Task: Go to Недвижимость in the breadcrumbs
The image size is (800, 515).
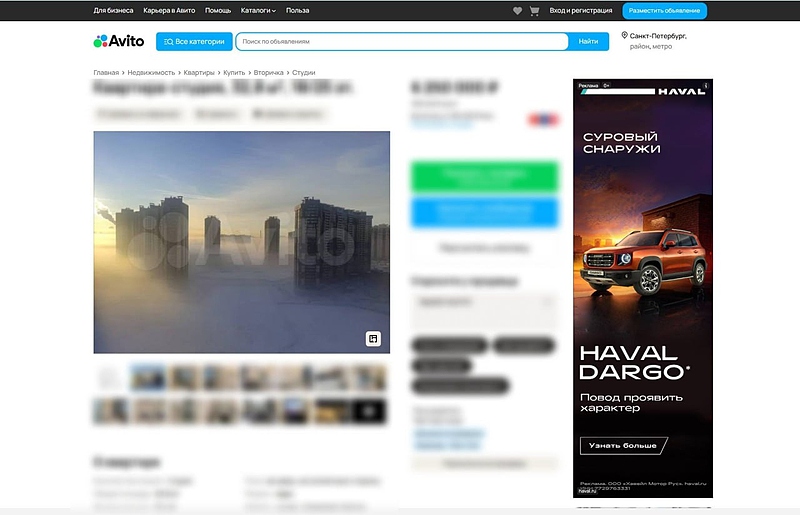Action: coord(151,73)
